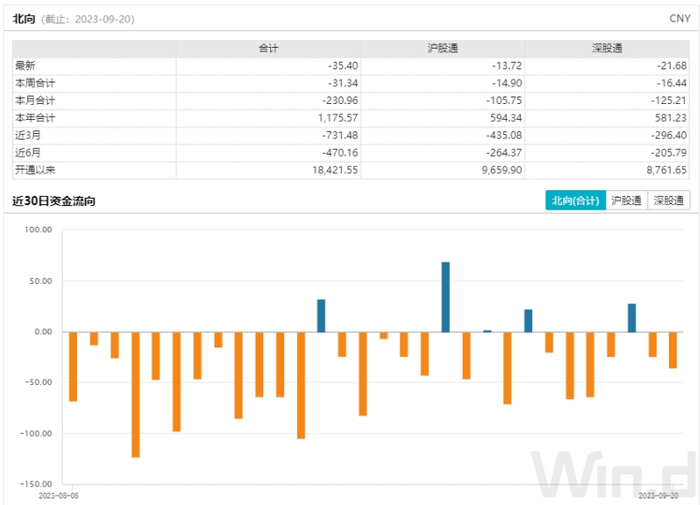The height and width of the screenshot is (505, 700).
Task: Select the 近6月 row label
Action: tap(28, 153)
